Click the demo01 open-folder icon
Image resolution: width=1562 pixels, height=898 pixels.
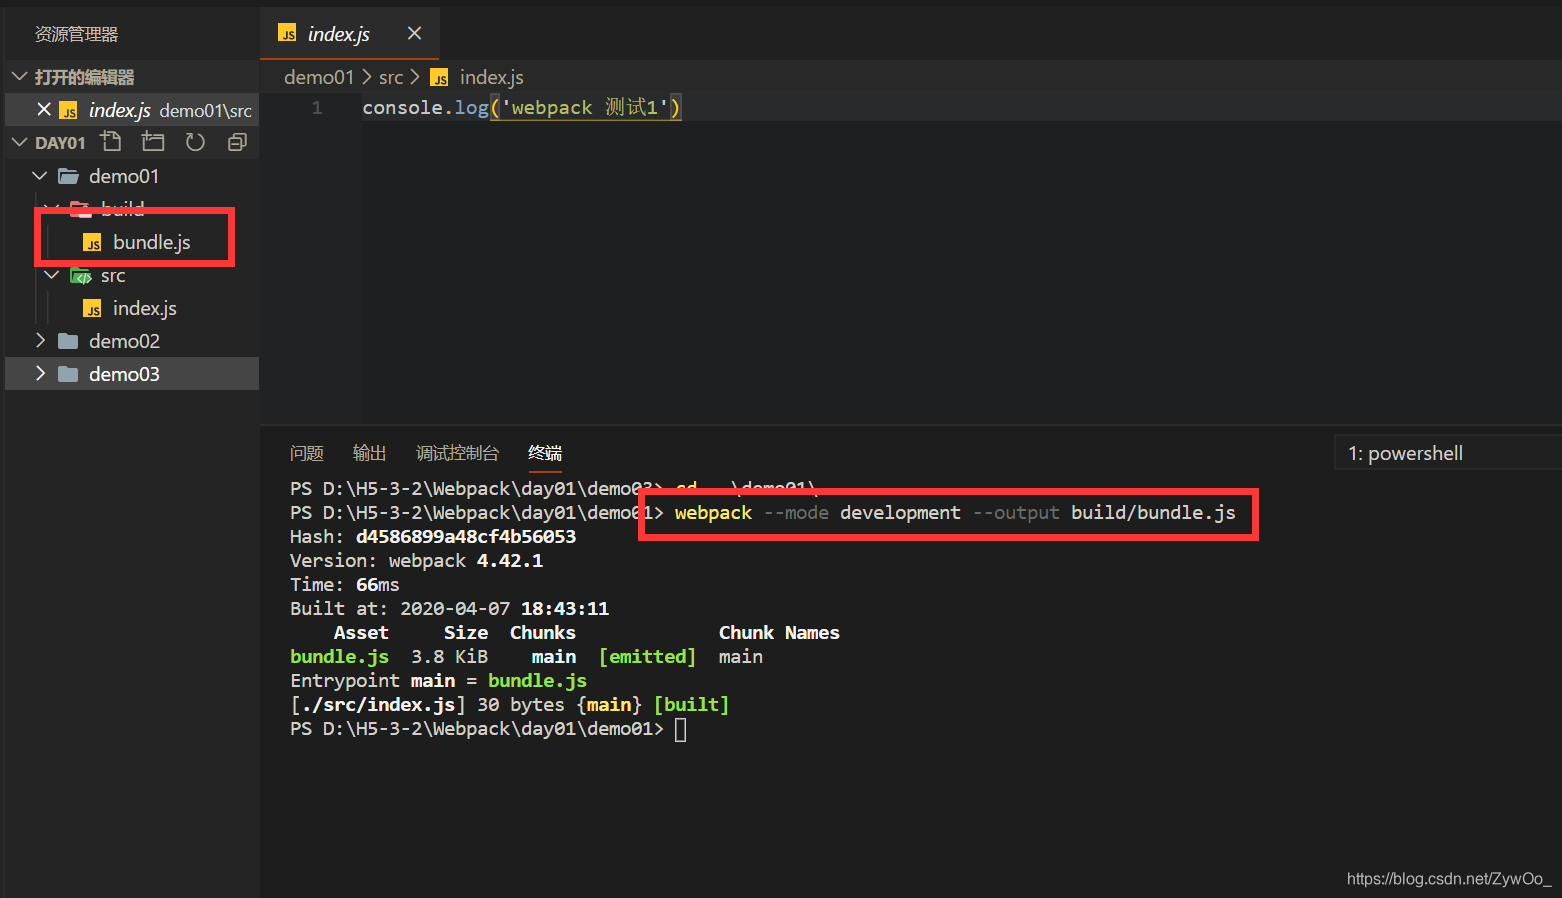(x=68, y=176)
